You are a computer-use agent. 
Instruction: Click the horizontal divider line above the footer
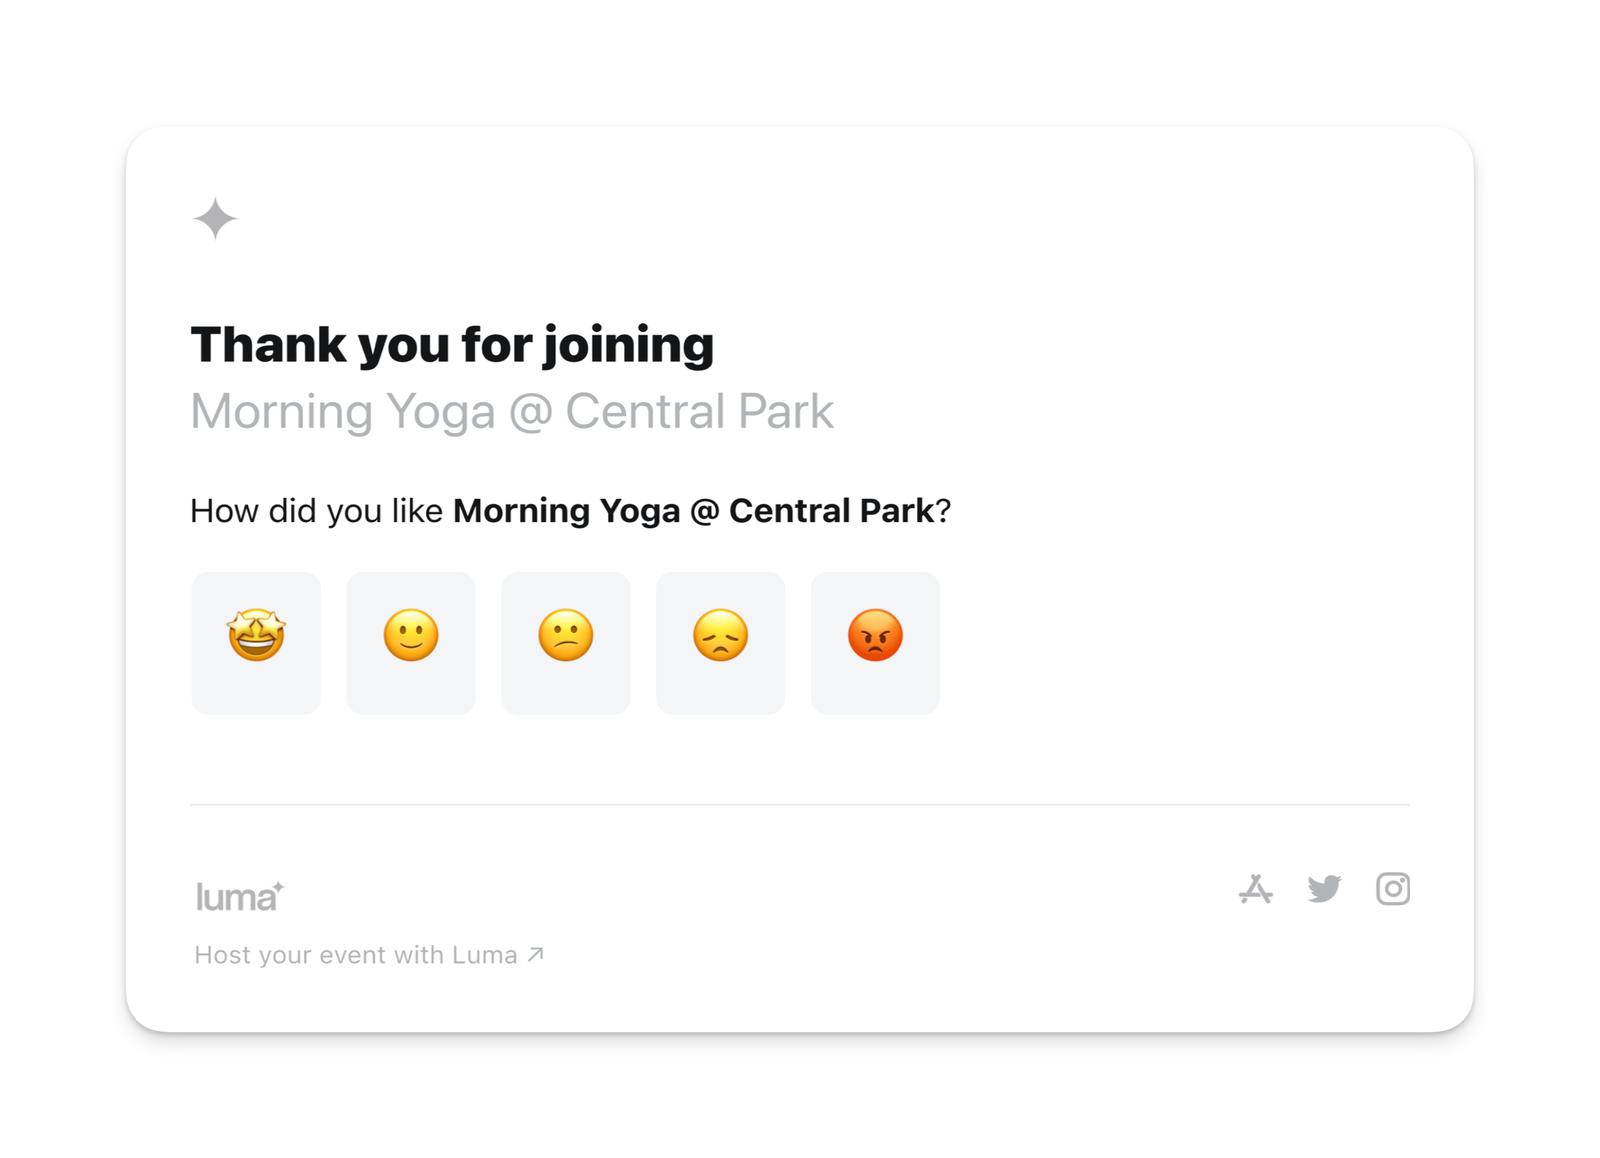(x=800, y=804)
